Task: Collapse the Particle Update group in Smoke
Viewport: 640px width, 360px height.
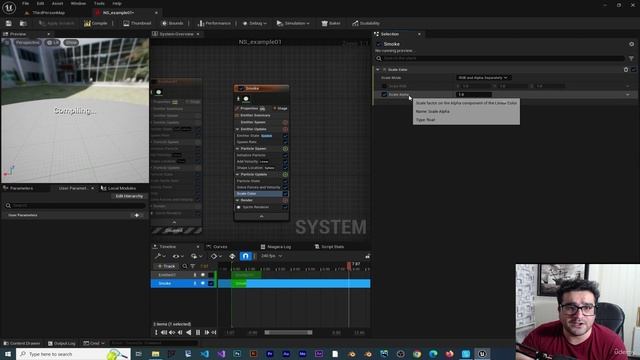Action: [x=238, y=174]
